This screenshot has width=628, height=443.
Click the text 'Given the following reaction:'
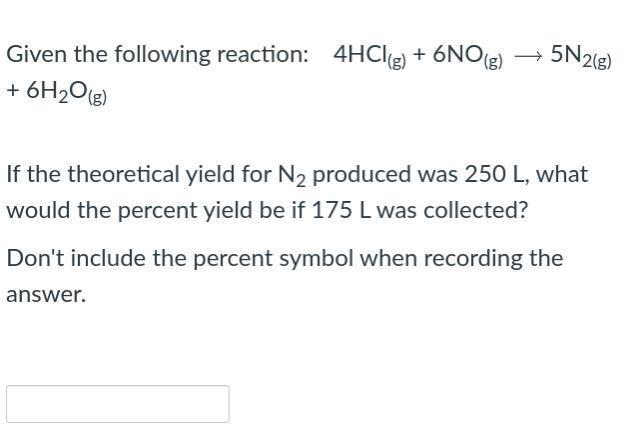point(157,55)
